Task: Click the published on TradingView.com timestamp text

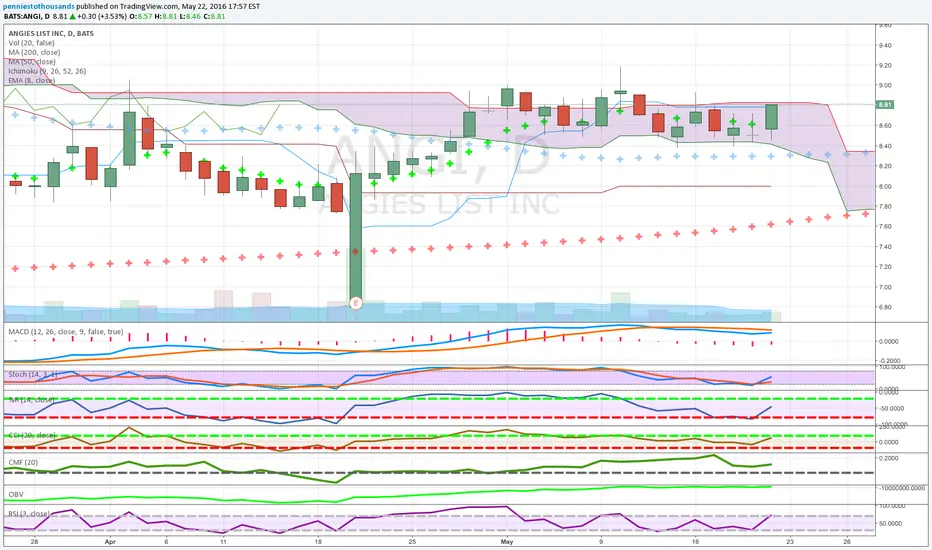Action: (x=168, y=7)
